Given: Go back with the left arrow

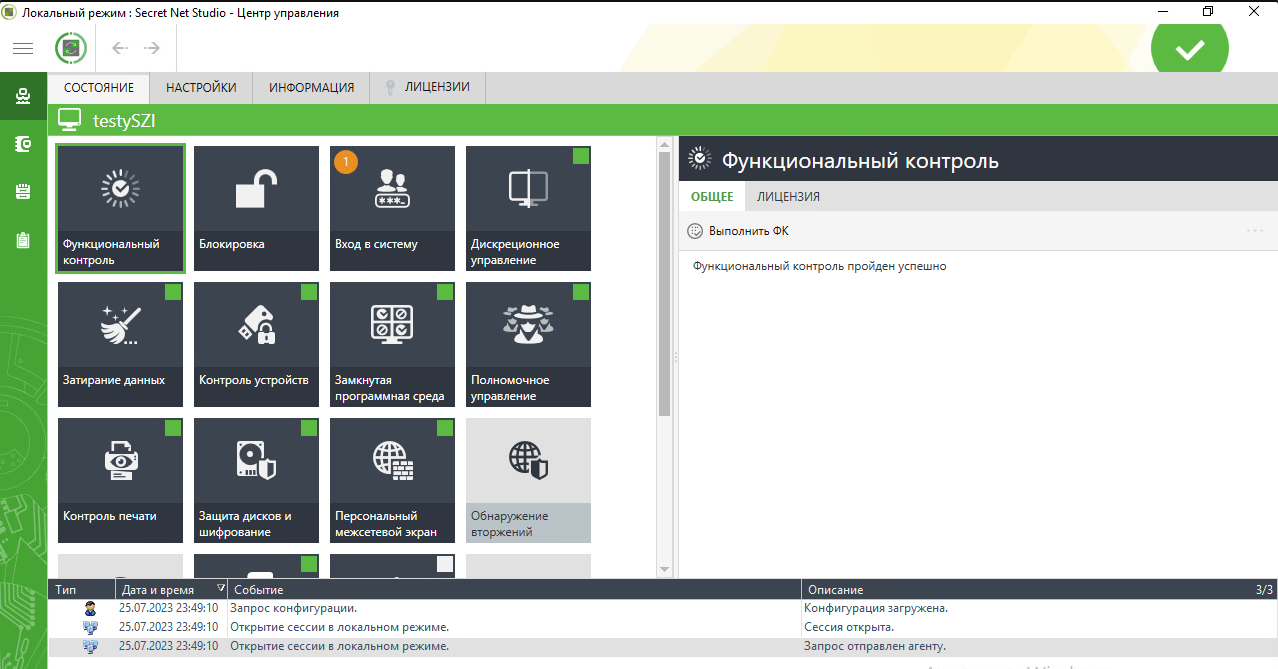Looking at the screenshot, I should click(x=120, y=48).
